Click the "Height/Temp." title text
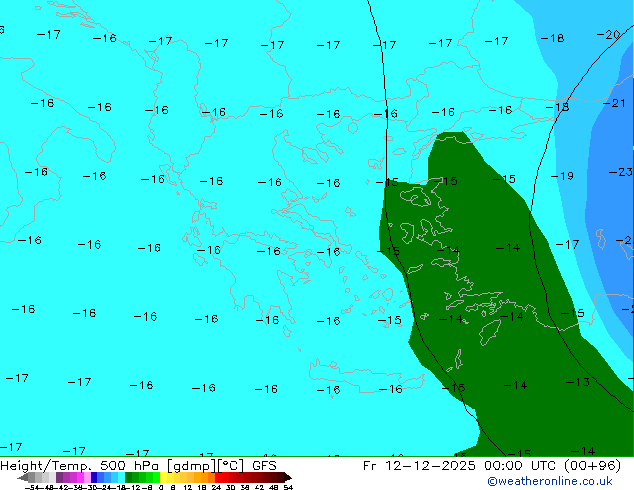Screen dimensions: 634x490 48,466
